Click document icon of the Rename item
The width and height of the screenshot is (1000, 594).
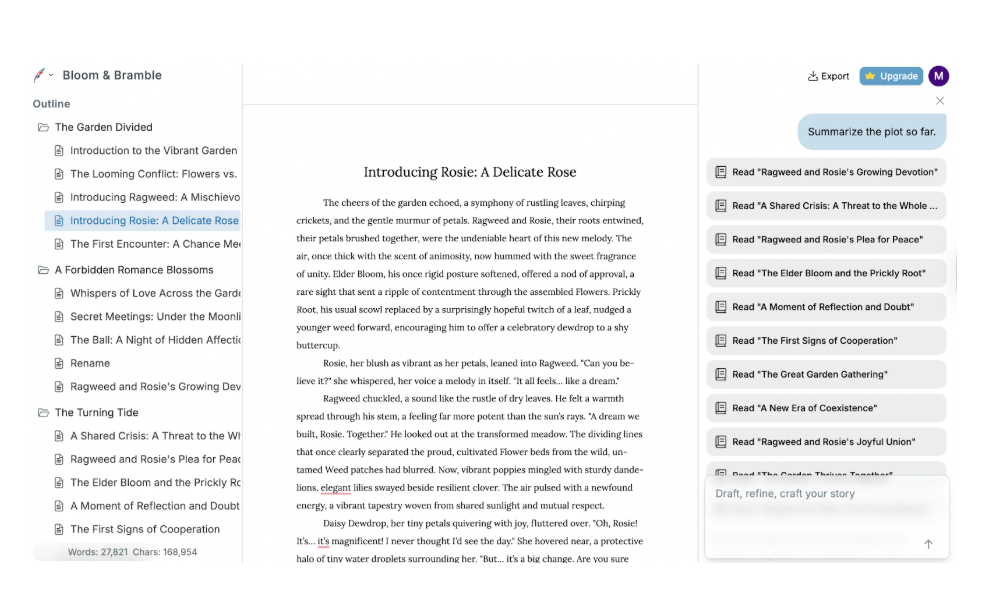tap(59, 364)
